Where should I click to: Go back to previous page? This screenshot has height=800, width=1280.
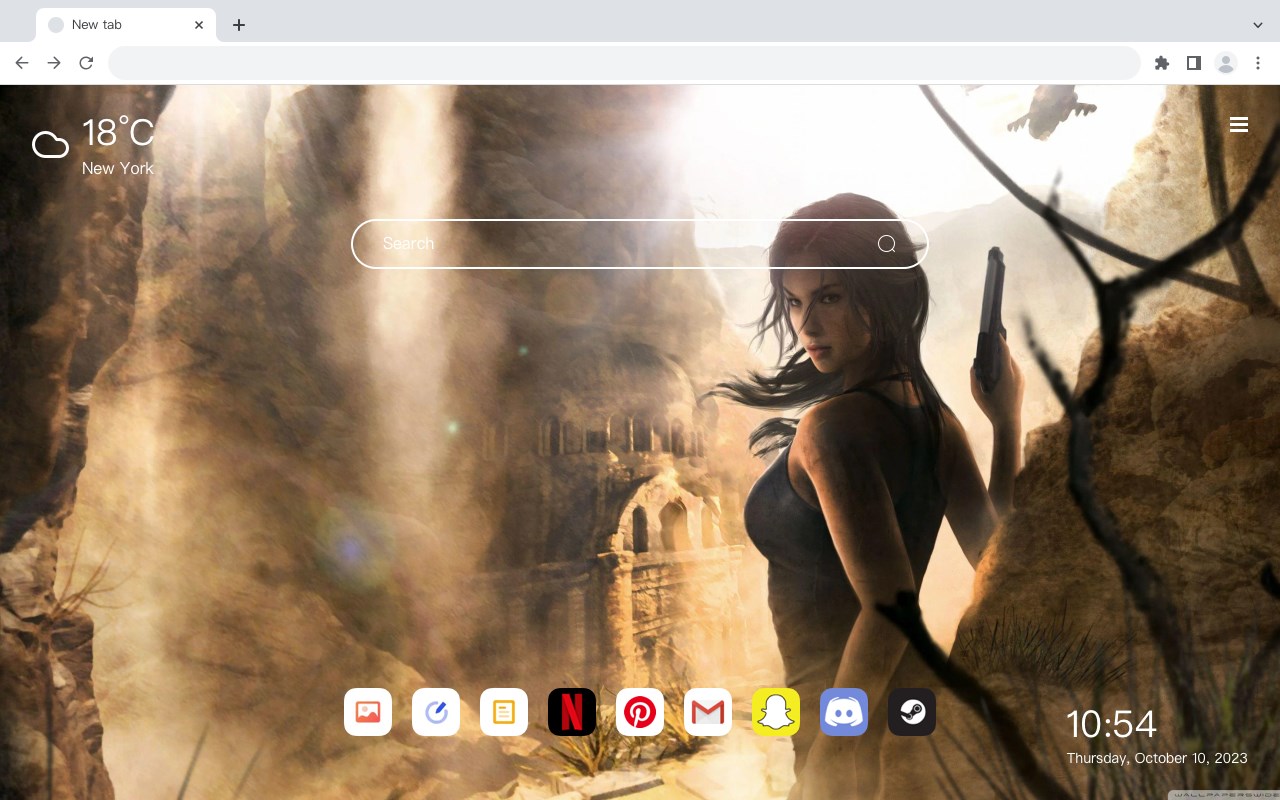tap(22, 63)
